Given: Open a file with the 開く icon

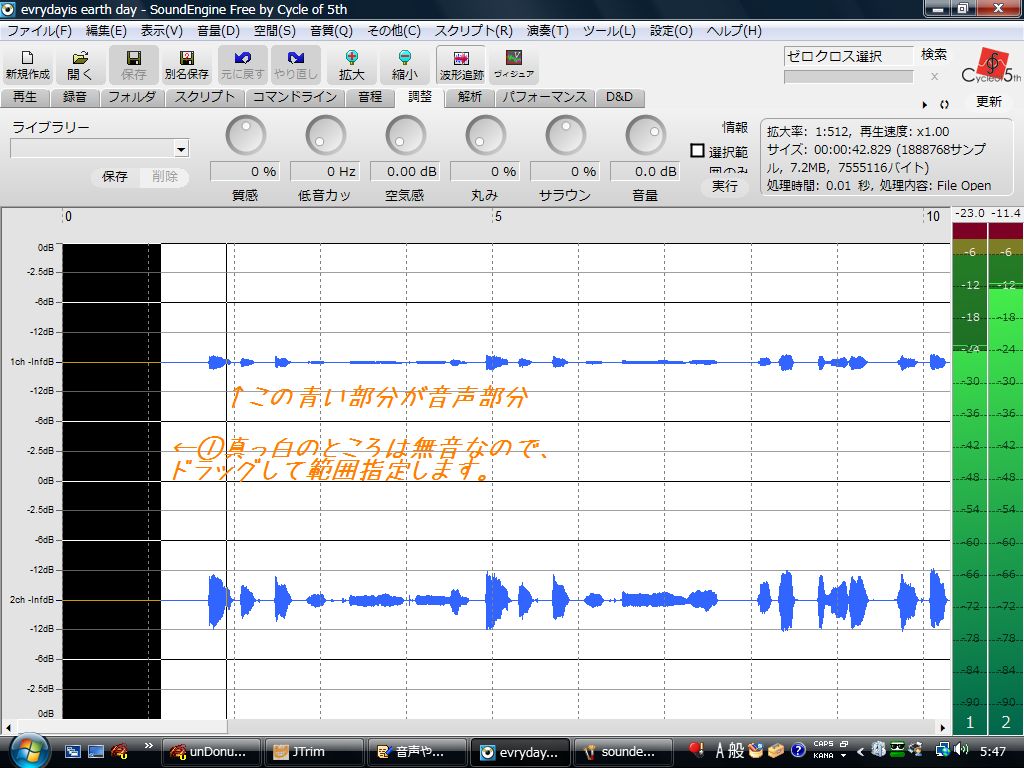Looking at the screenshot, I should (80, 64).
